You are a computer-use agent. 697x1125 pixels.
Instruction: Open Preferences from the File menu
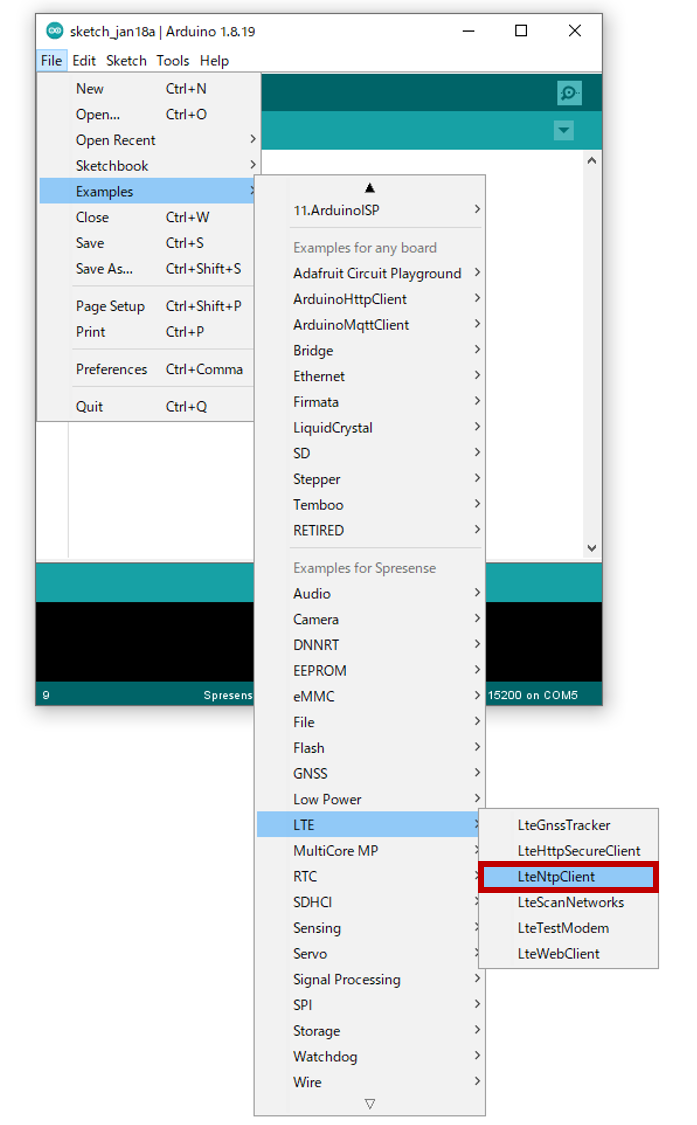(x=147, y=369)
